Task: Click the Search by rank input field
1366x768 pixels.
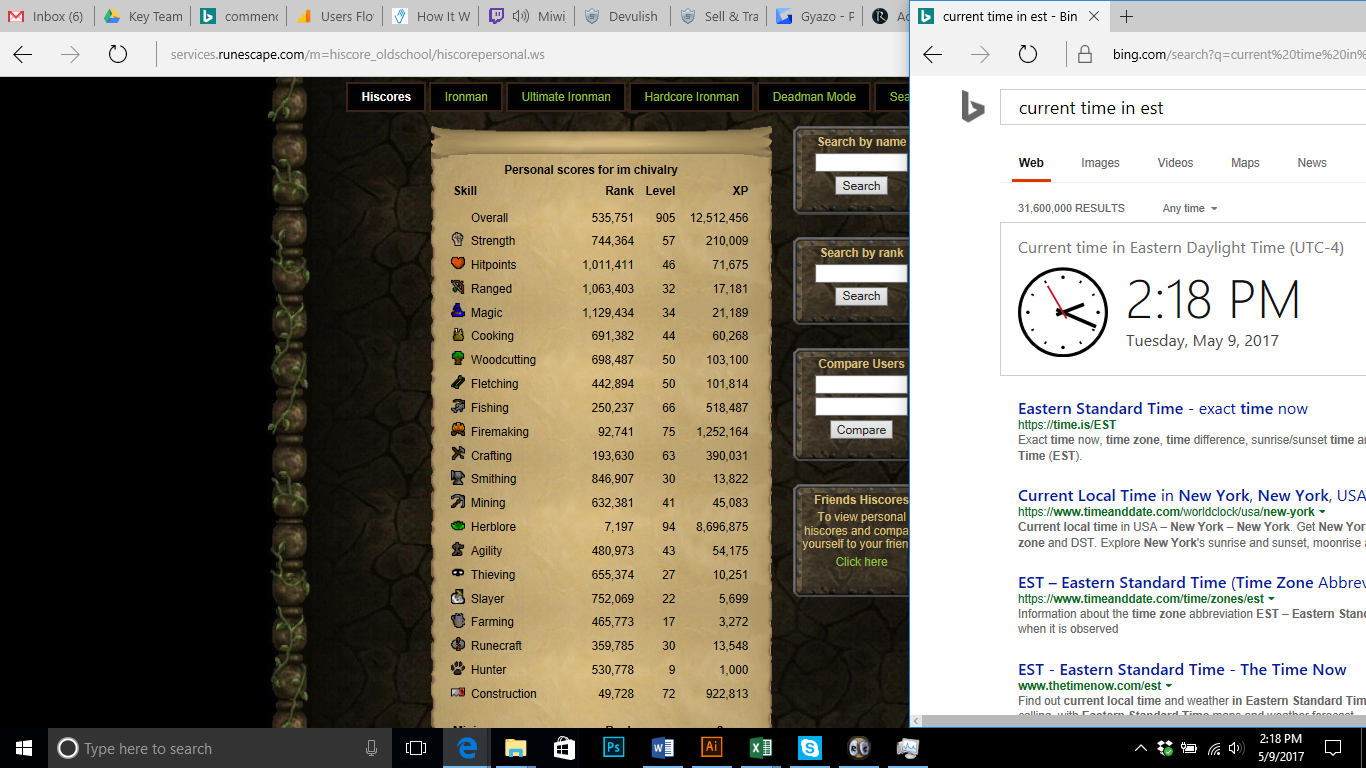Action: pyautogui.click(x=861, y=273)
